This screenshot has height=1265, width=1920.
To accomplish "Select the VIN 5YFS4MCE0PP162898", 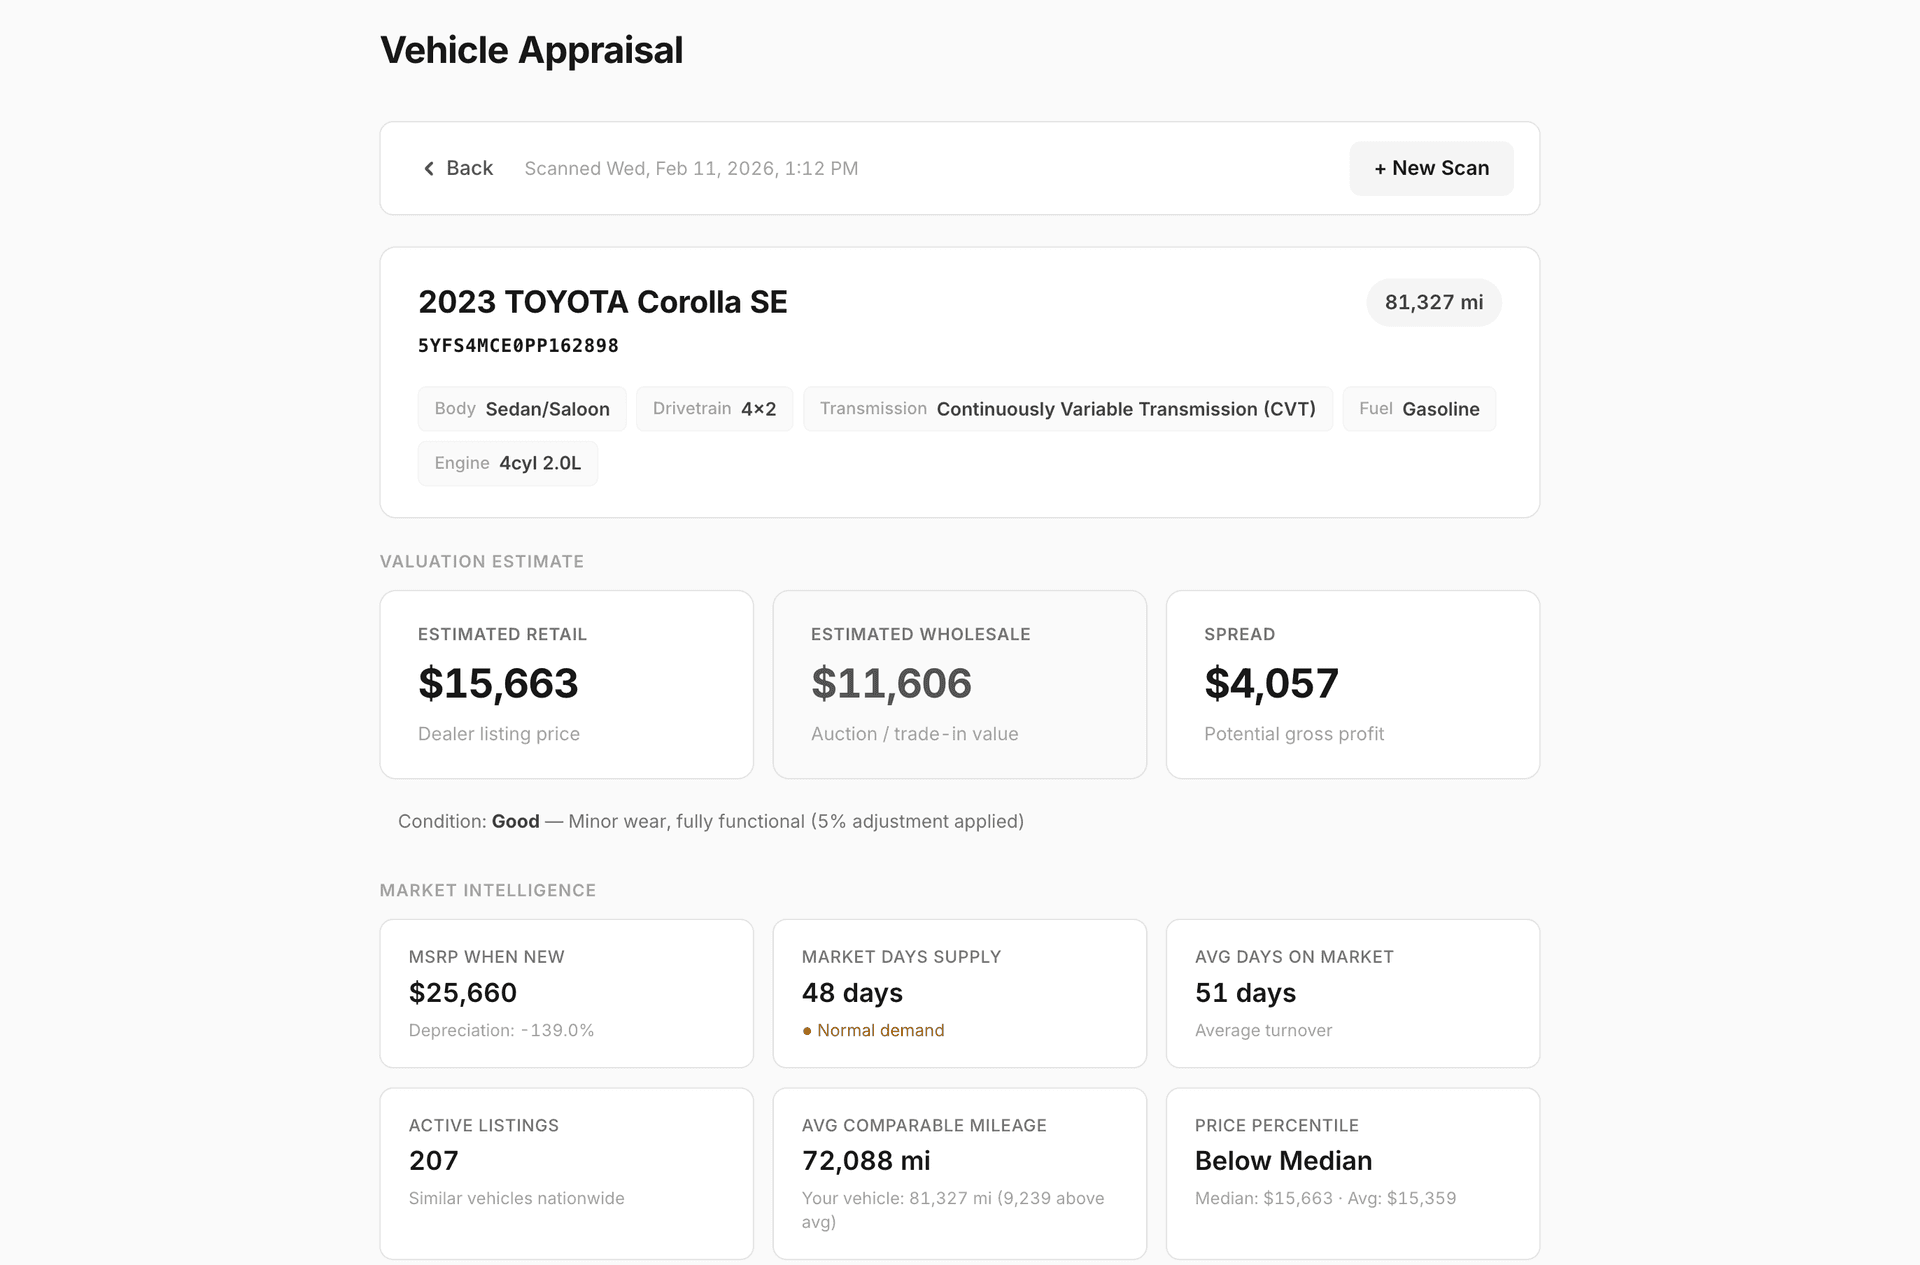I will pos(518,345).
